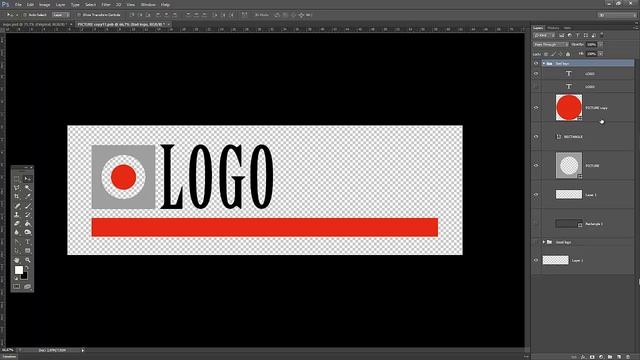Image resolution: width=640 pixels, height=360 pixels.
Task: Select the Rectangular Marquee tool
Action: coord(17,179)
